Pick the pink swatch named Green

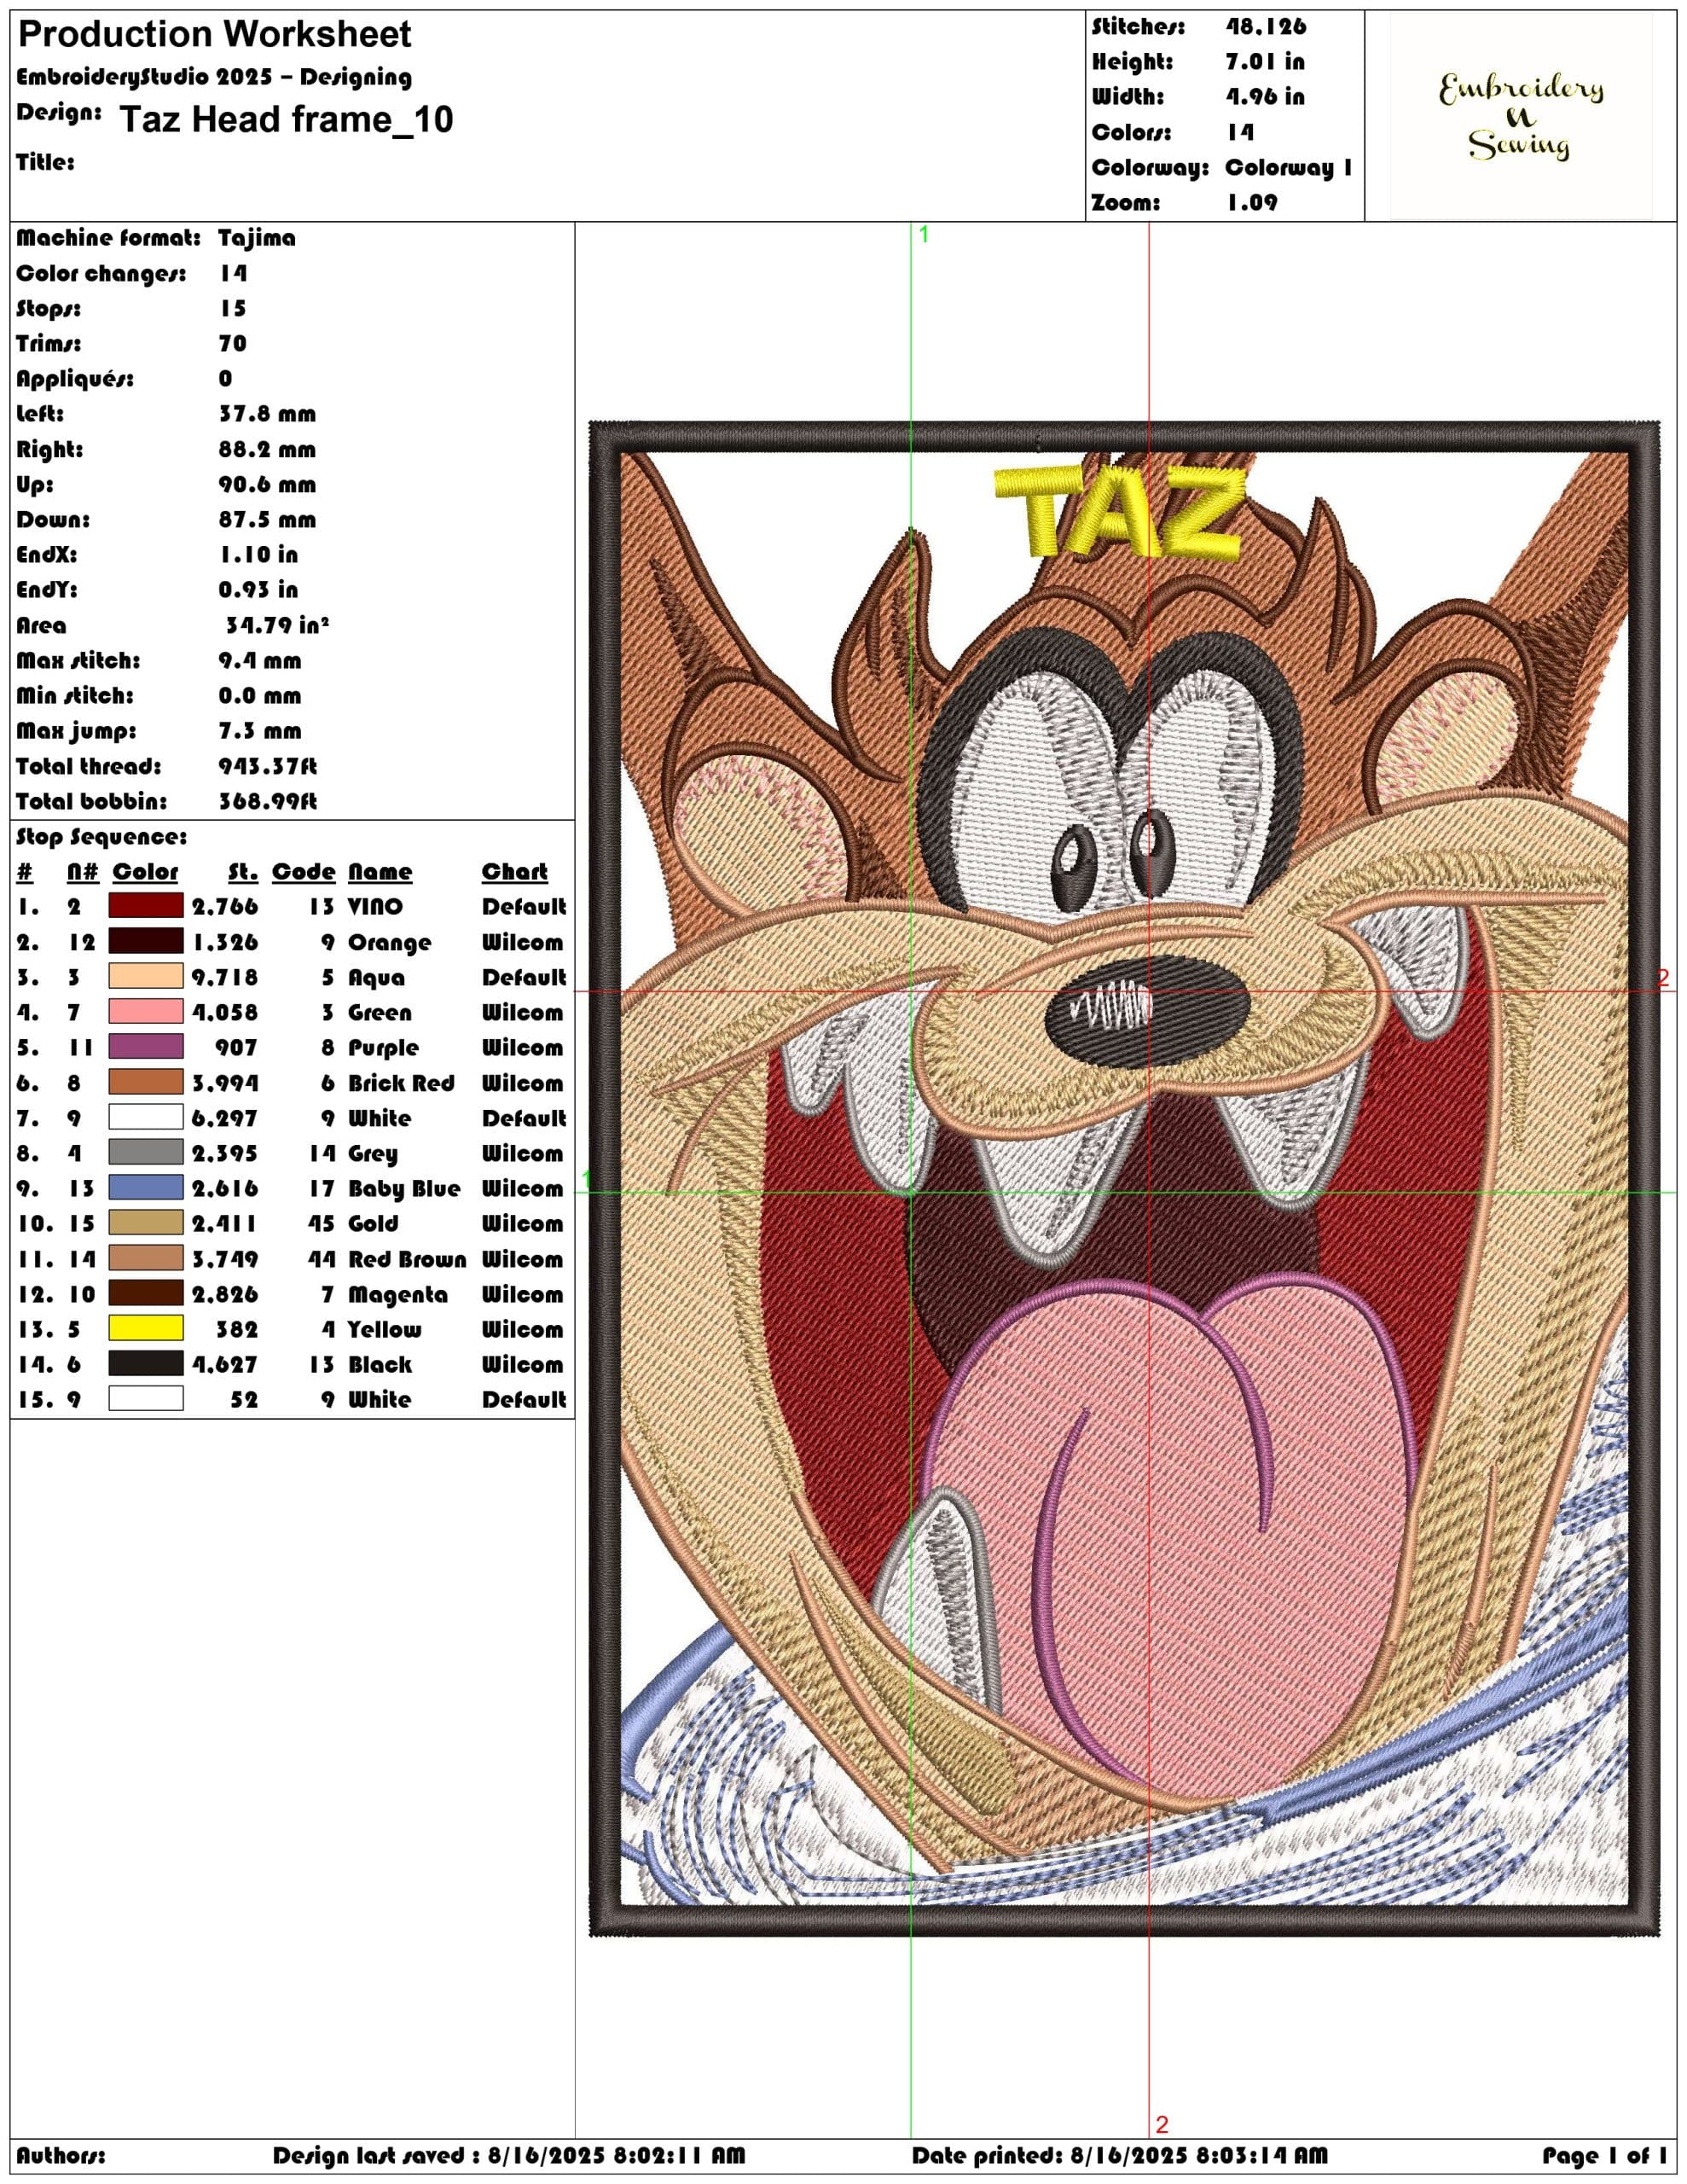point(146,1012)
